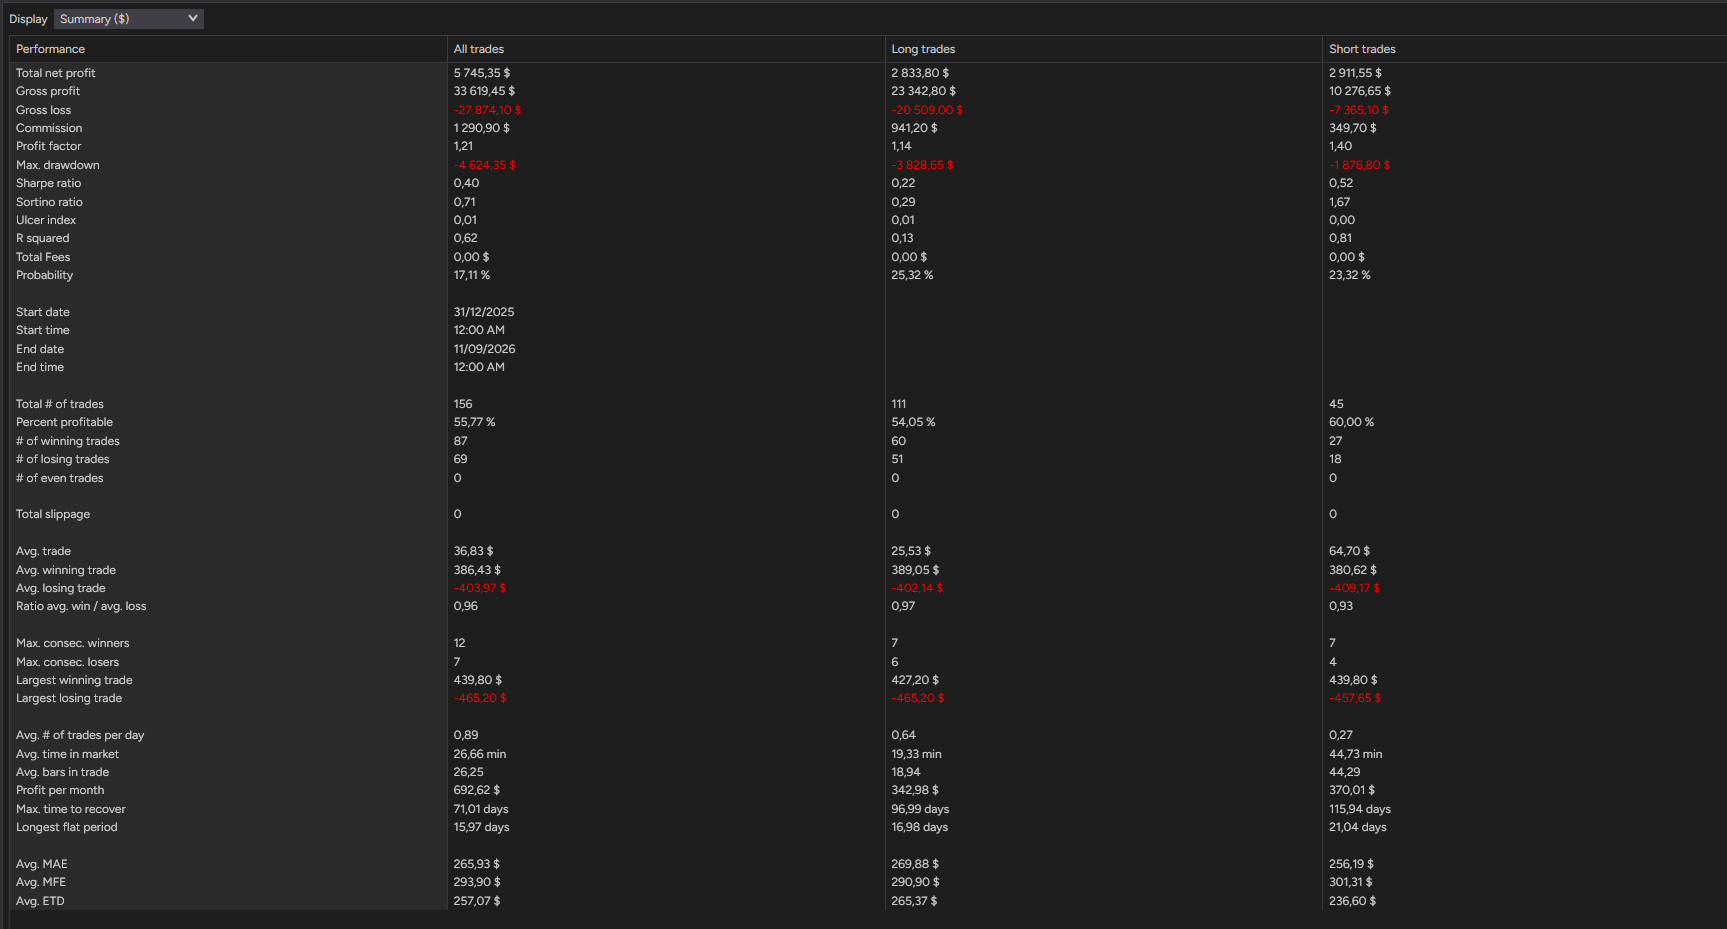The width and height of the screenshot is (1727, 929).
Task: Click the Performance column header
Action: [x=50, y=49]
